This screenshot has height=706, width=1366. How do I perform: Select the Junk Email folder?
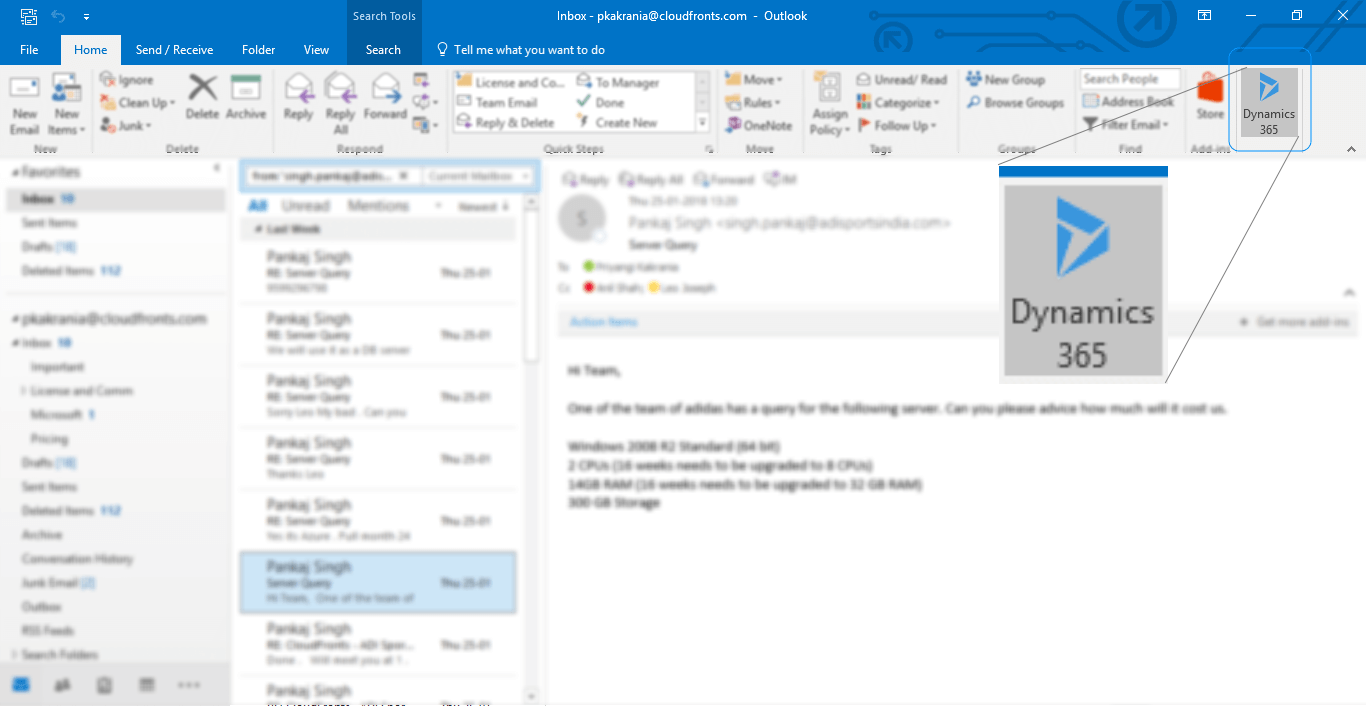[x=59, y=583]
